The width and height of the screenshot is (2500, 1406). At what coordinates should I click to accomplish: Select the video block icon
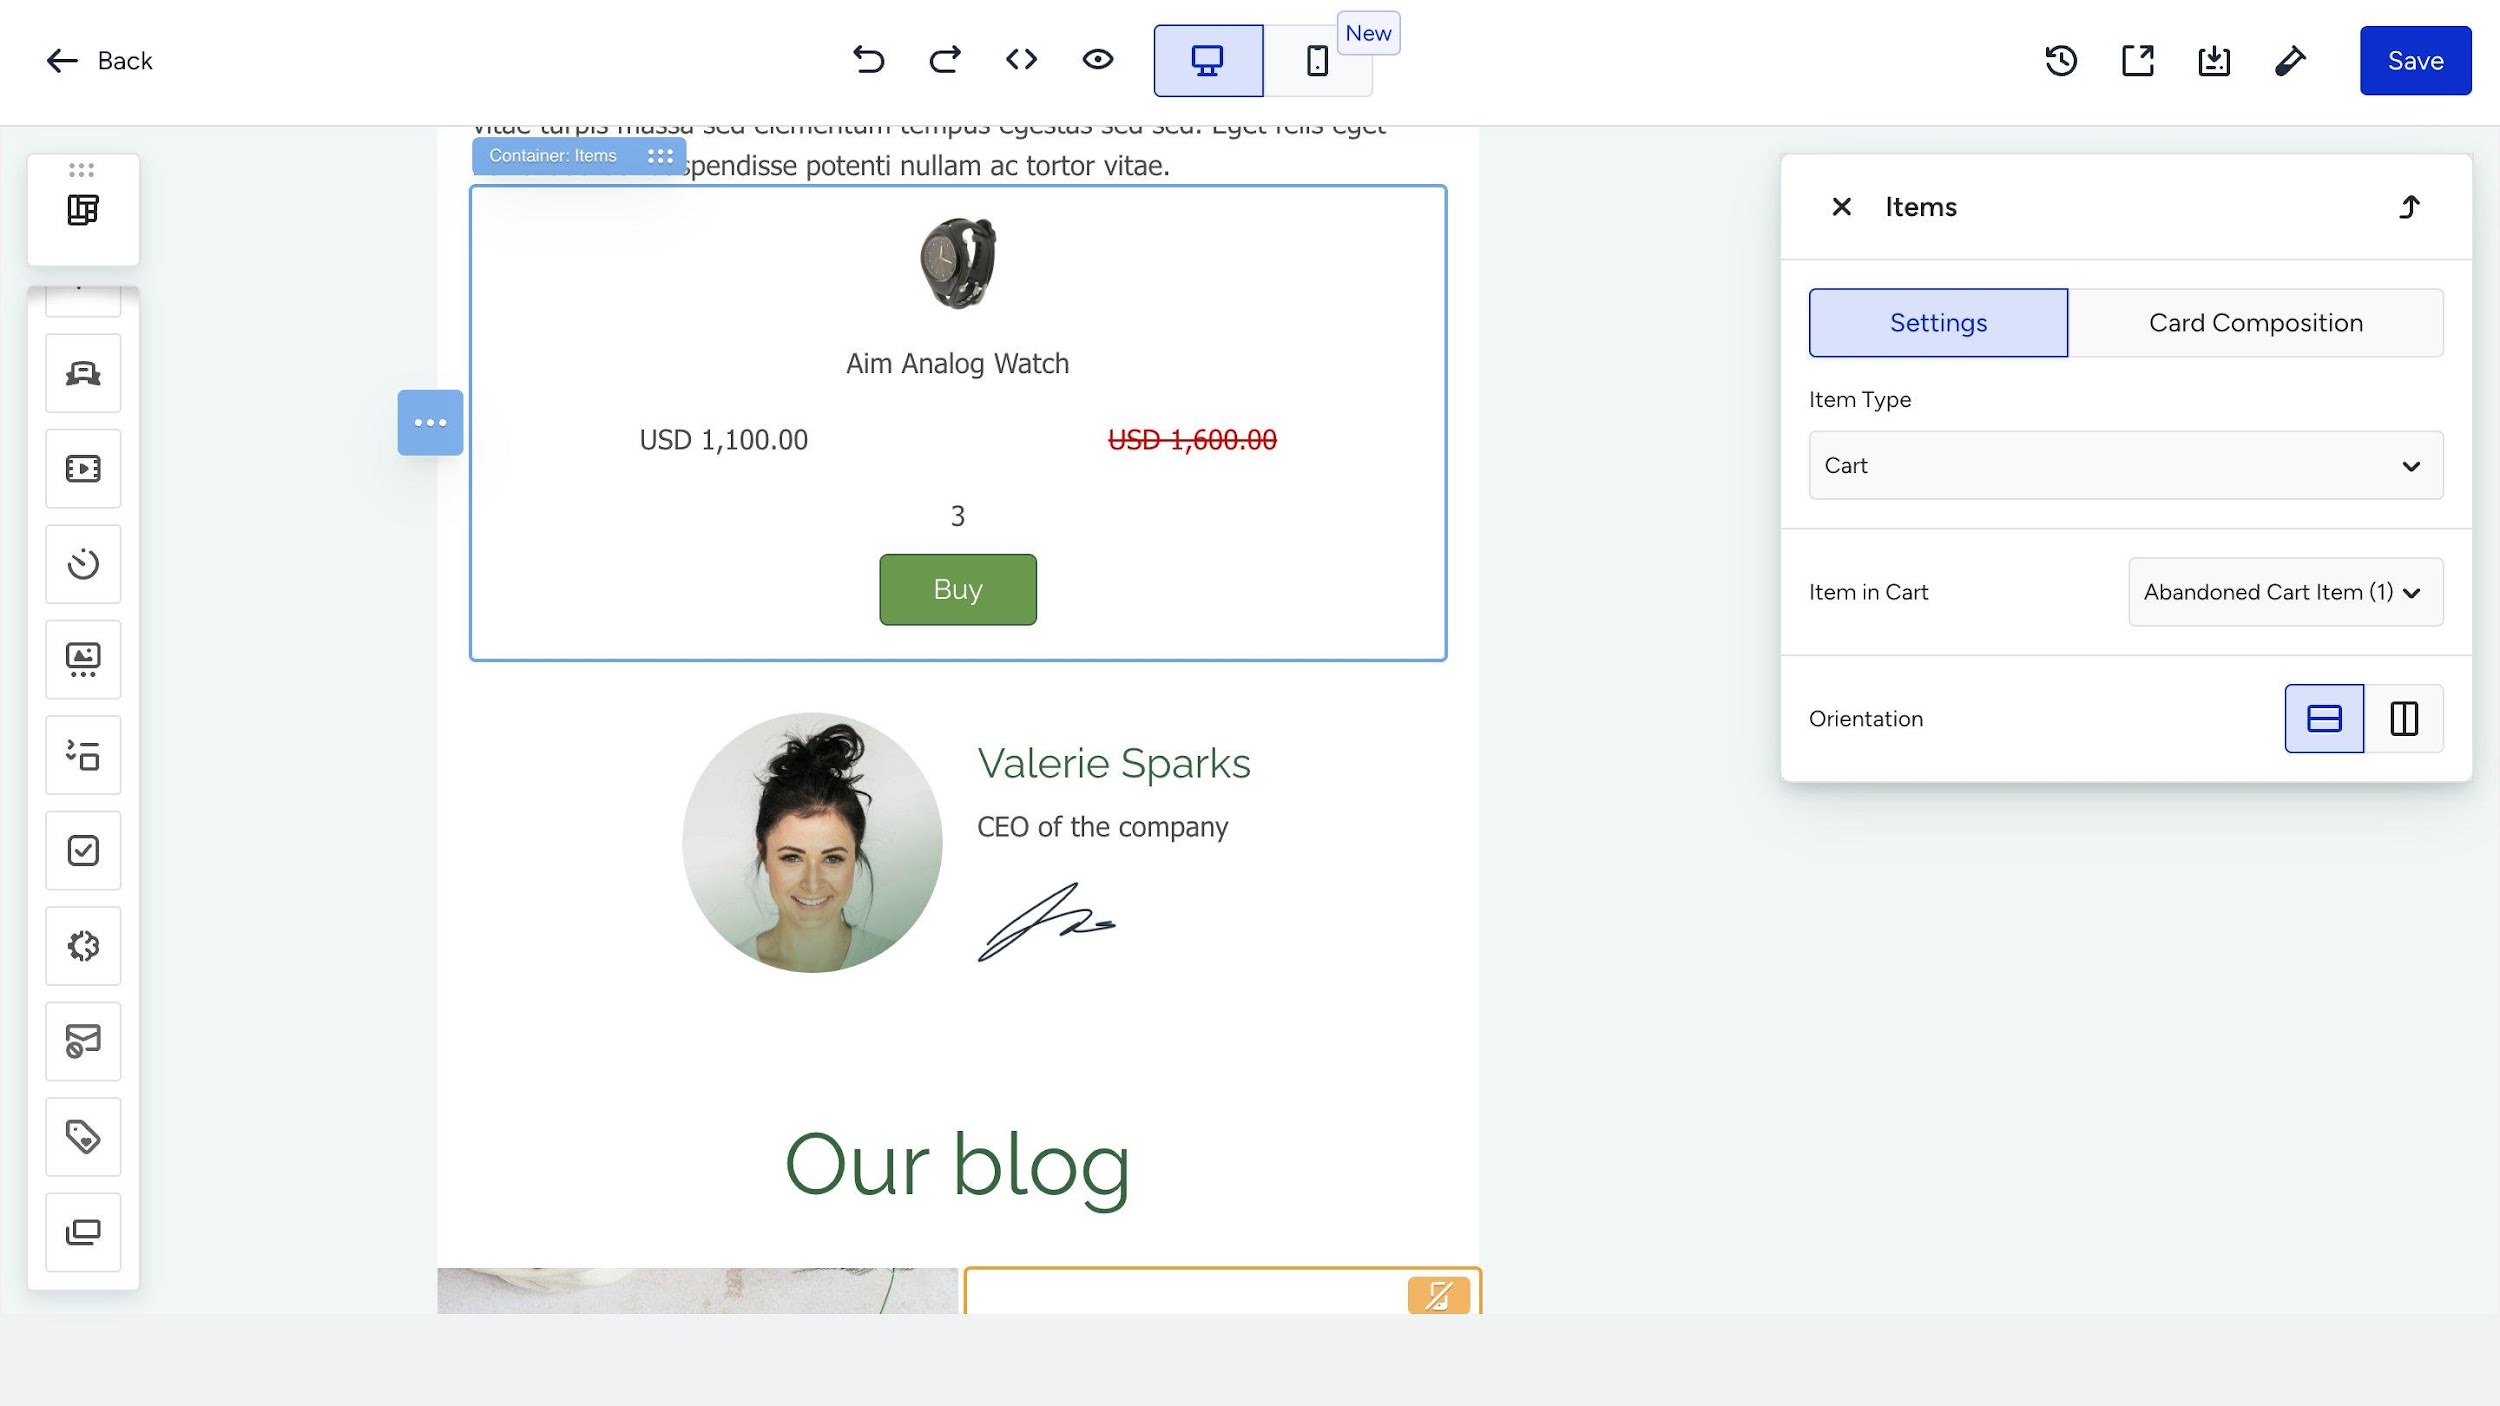point(83,469)
